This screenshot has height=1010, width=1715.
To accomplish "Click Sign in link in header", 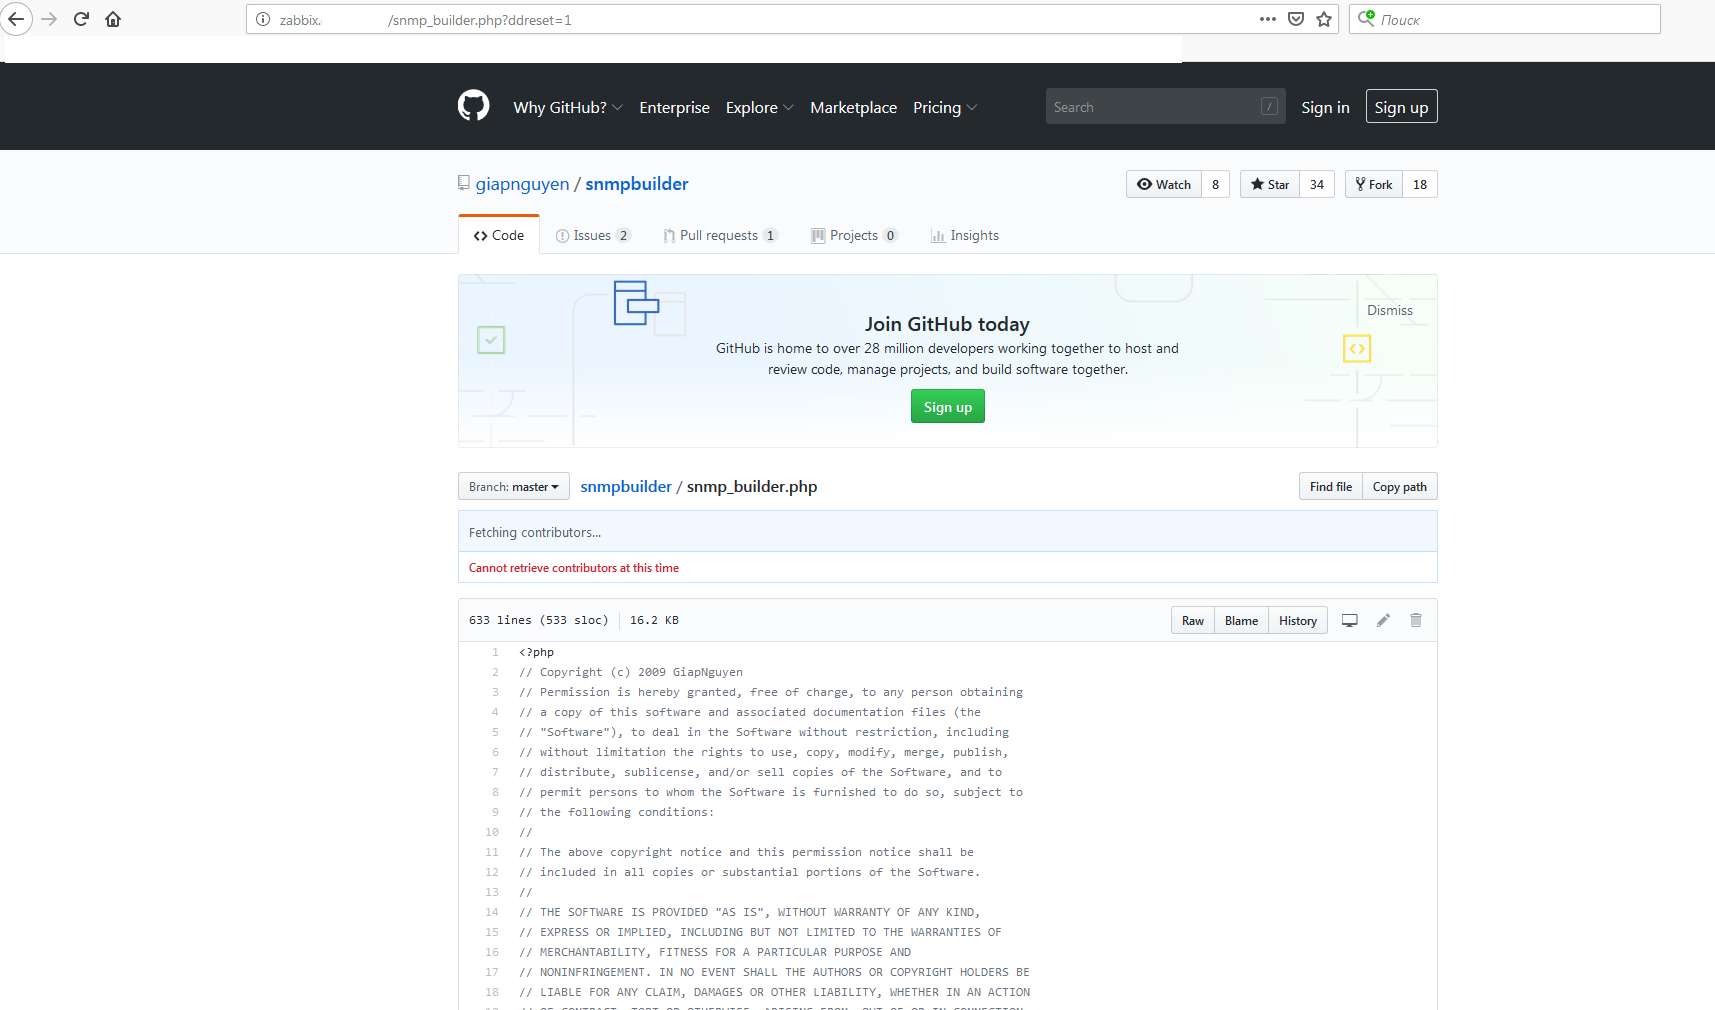I will point(1325,107).
